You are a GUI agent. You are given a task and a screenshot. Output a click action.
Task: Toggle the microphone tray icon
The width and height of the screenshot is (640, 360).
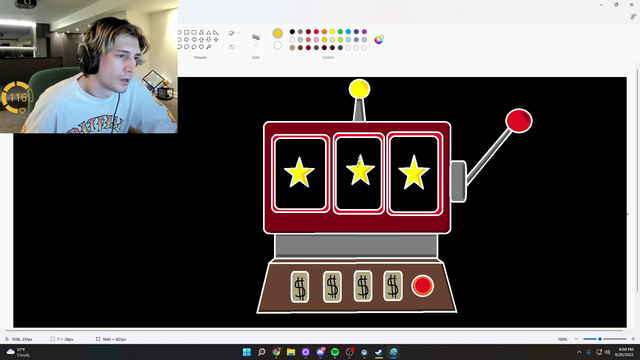click(589, 352)
